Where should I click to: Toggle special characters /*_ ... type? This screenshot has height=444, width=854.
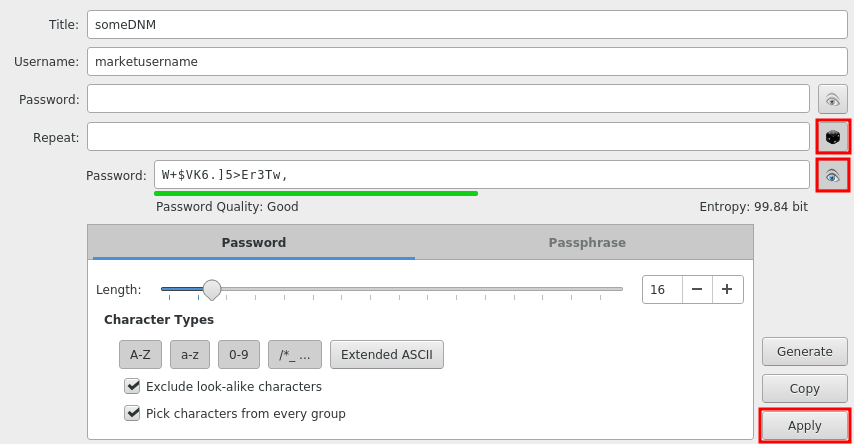point(295,354)
